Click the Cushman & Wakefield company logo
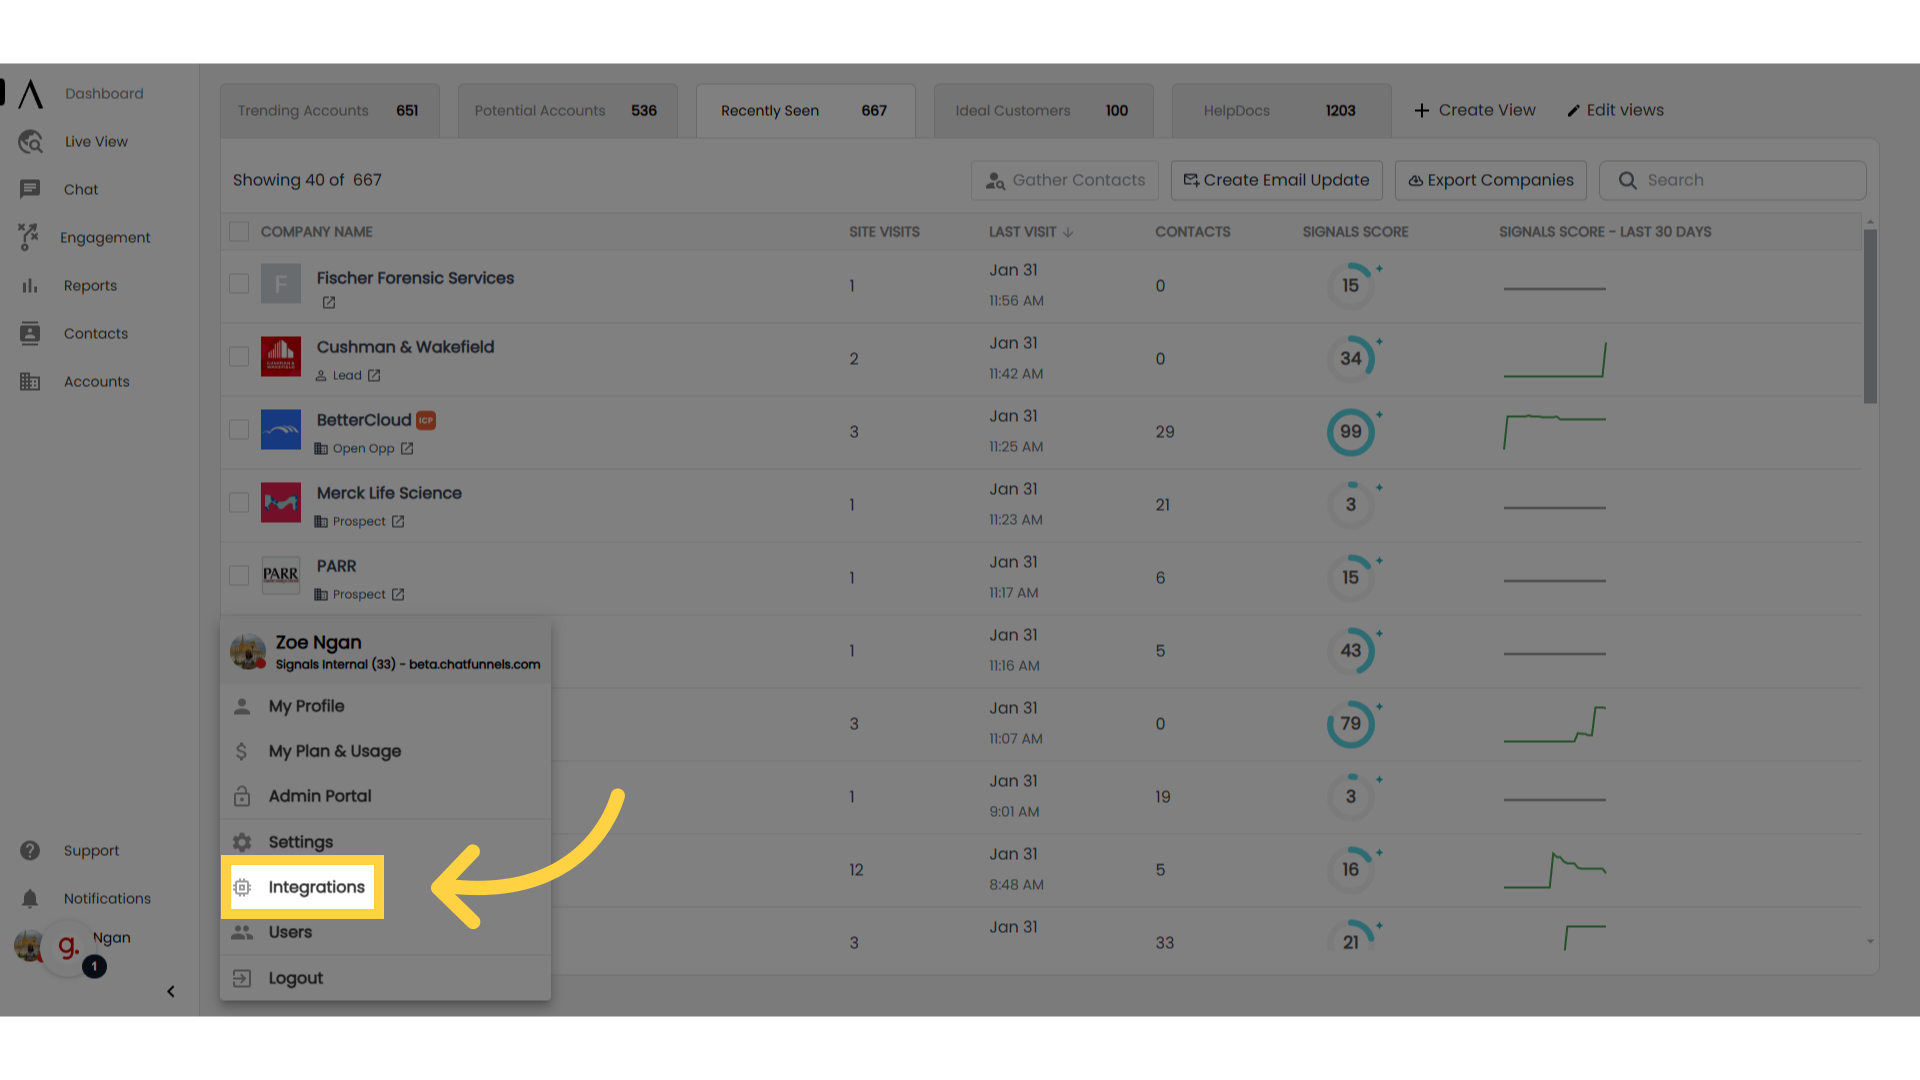Image resolution: width=1920 pixels, height=1080 pixels. pyautogui.click(x=281, y=357)
